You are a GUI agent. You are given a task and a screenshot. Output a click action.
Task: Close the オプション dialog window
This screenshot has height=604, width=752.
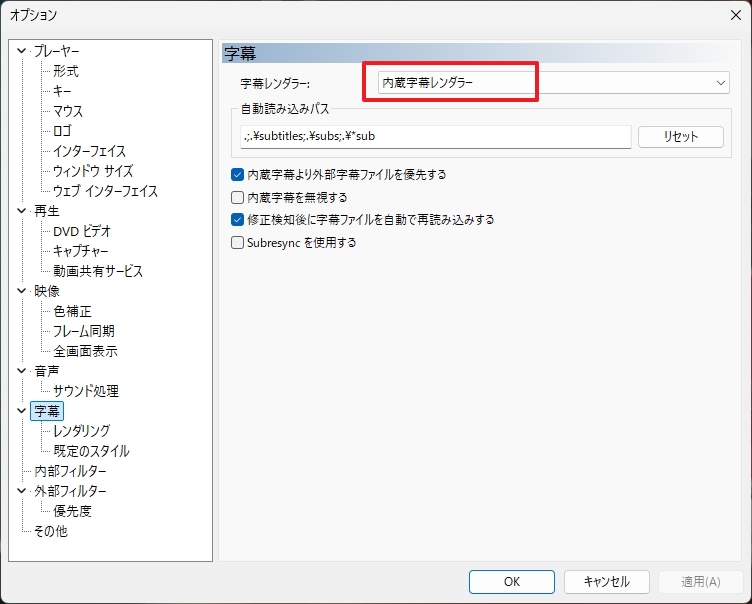pyautogui.click(x=735, y=14)
